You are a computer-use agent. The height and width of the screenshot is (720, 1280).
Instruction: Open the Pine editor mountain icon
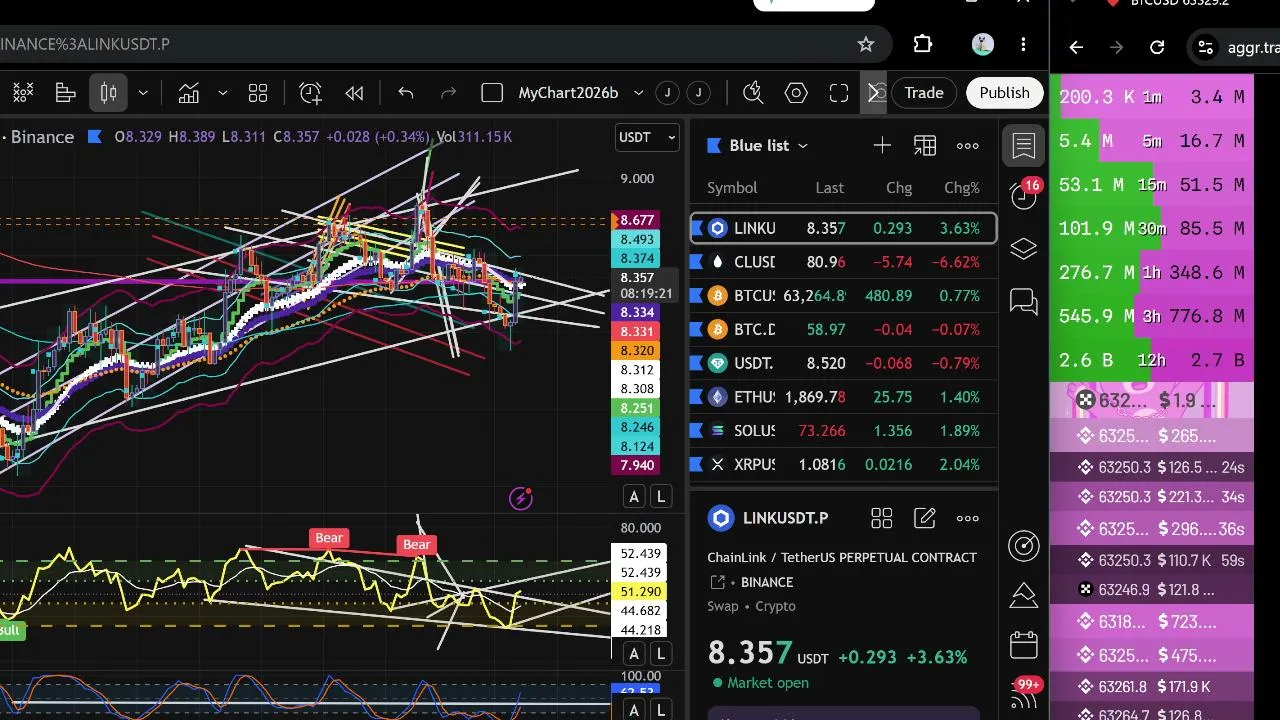coord(1024,595)
